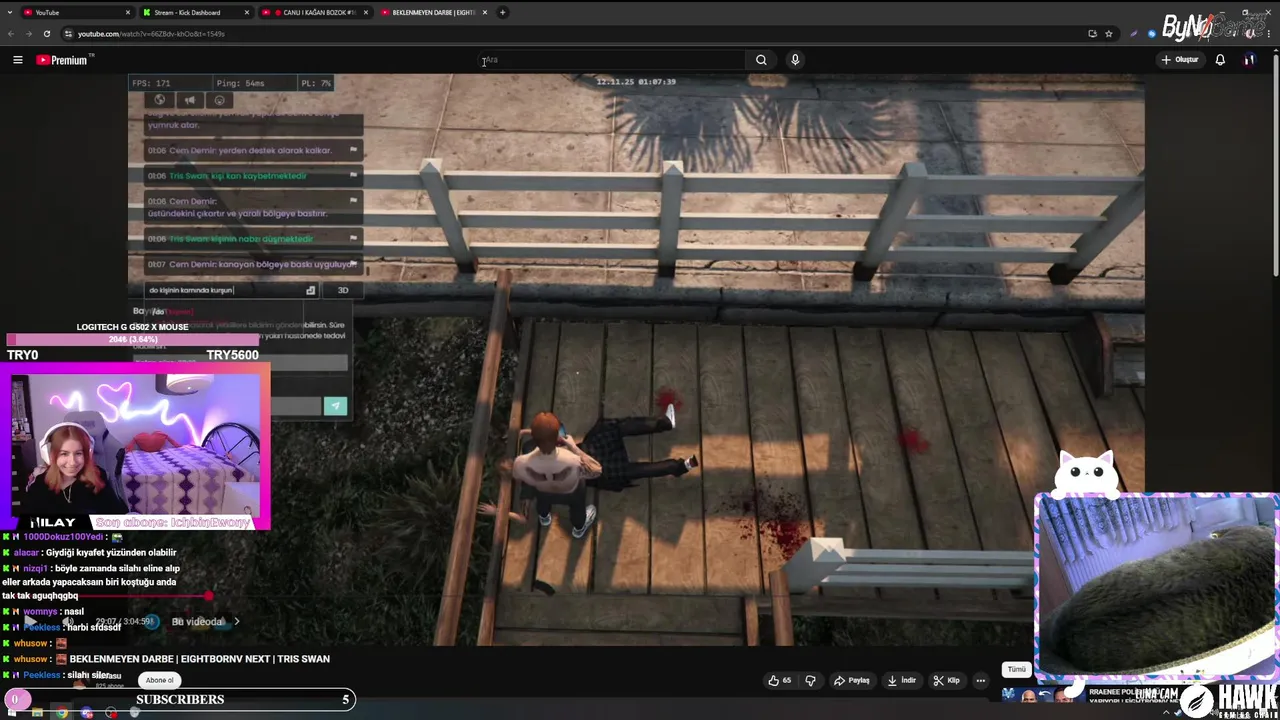Click the teal send arrow button
Image resolution: width=1280 pixels, height=720 pixels.
(335, 405)
